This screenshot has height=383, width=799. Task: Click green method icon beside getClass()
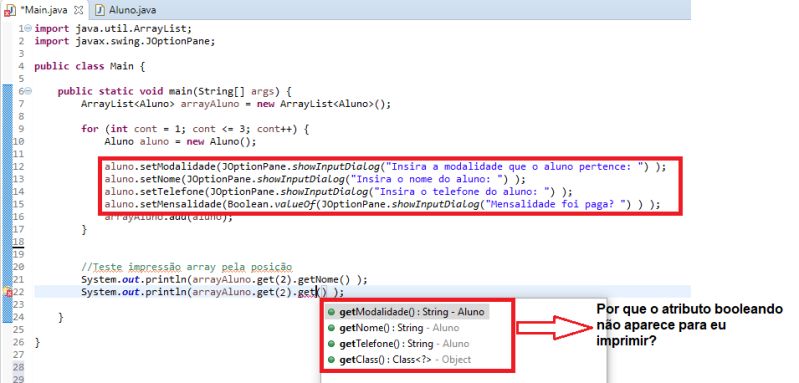pos(331,360)
